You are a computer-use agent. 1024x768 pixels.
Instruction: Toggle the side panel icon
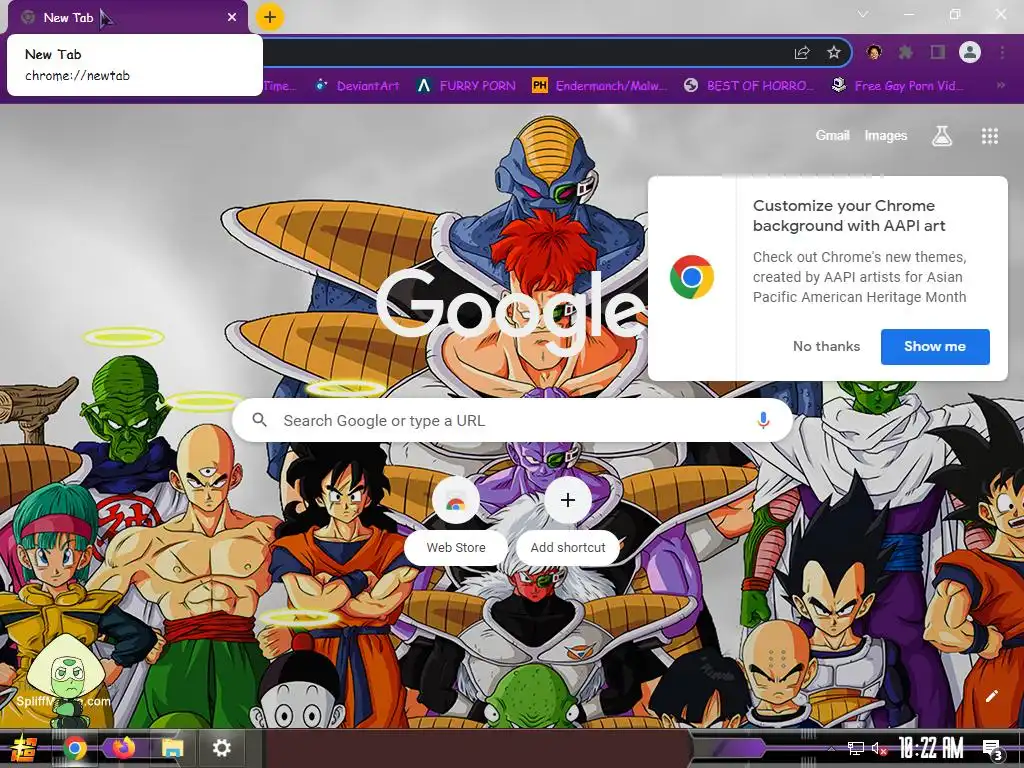[938, 52]
